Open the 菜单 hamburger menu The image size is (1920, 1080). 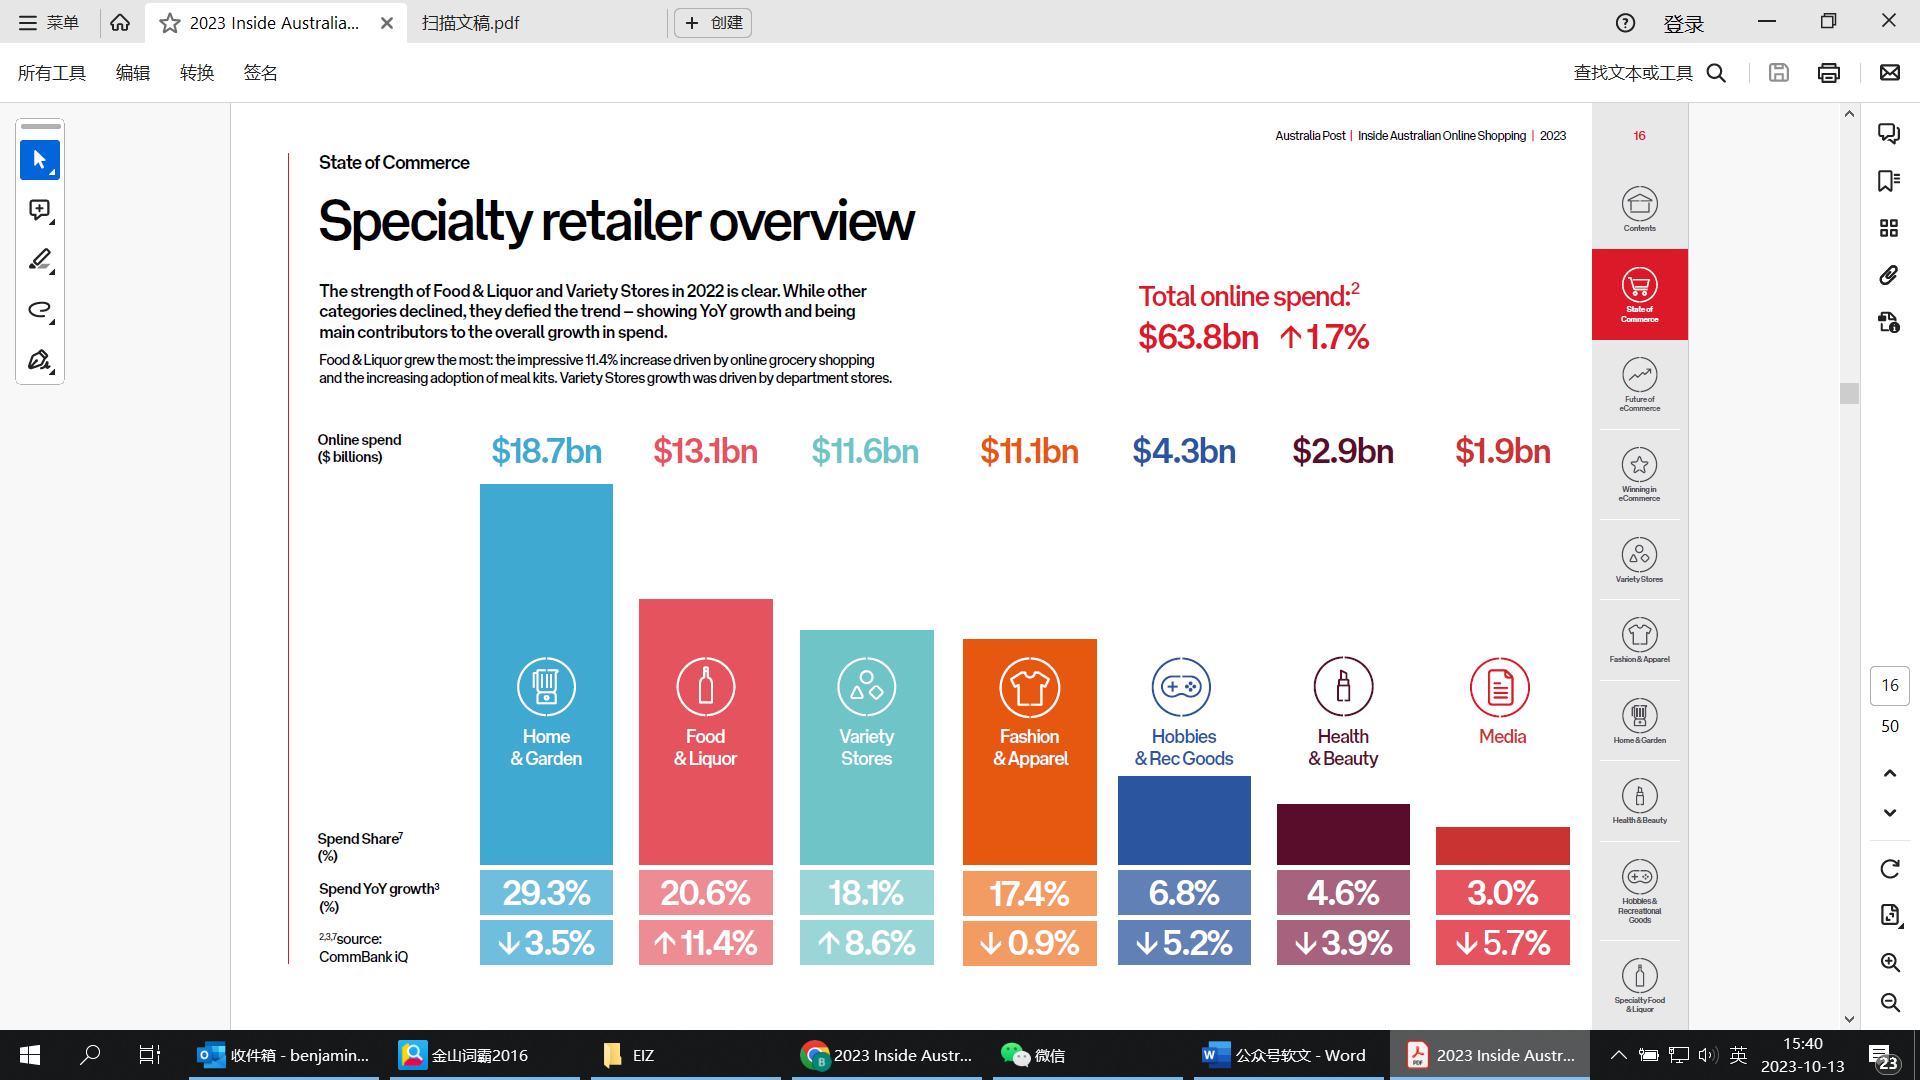(x=48, y=22)
